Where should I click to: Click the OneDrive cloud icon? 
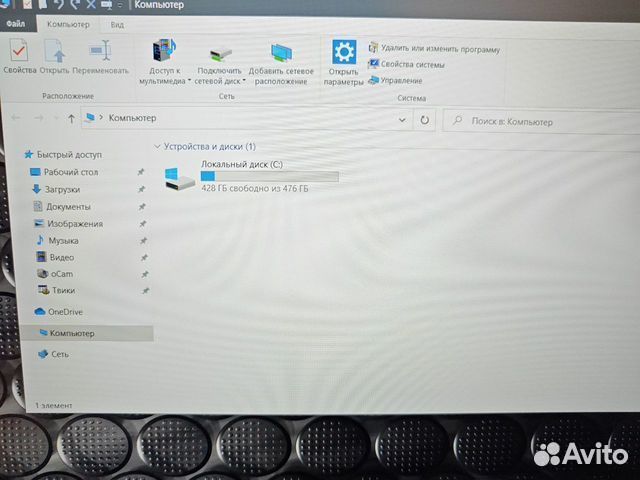[40, 311]
